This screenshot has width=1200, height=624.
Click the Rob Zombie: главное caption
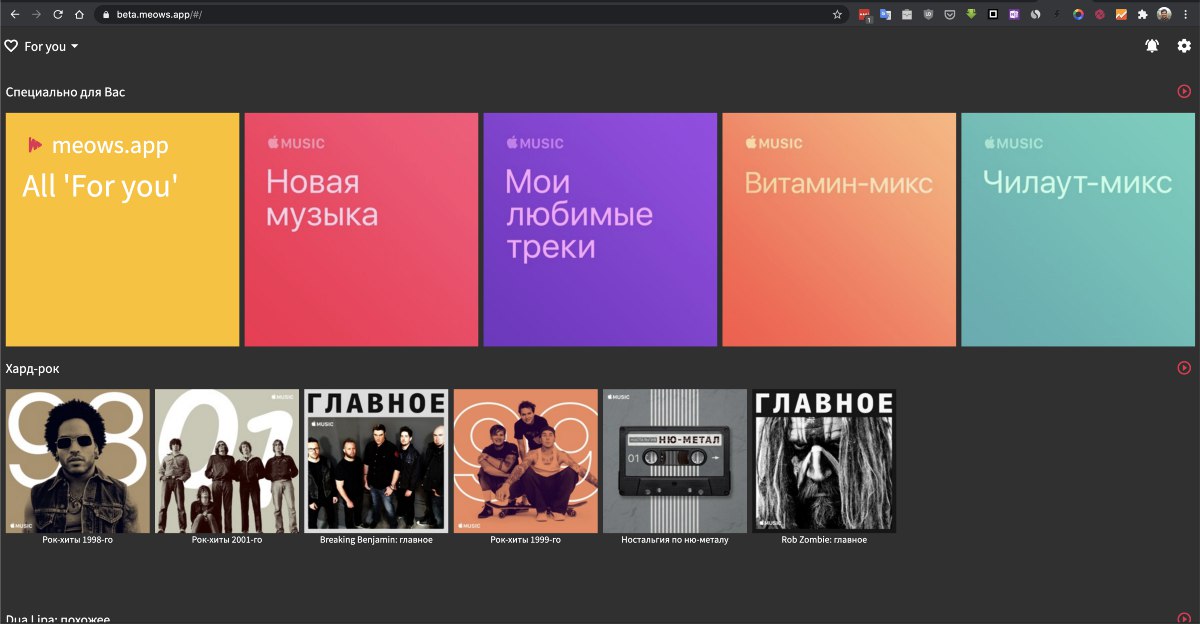pyautogui.click(x=824, y=540)
